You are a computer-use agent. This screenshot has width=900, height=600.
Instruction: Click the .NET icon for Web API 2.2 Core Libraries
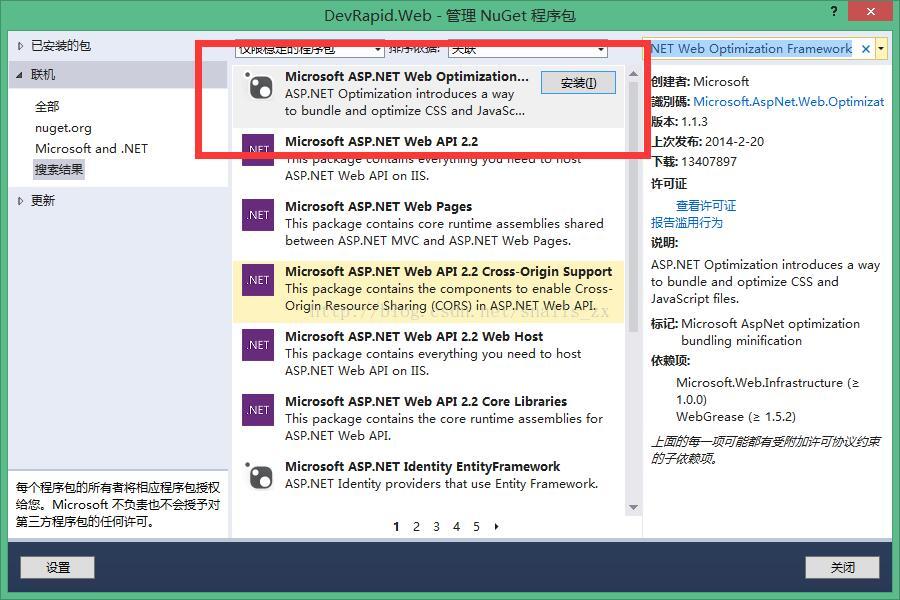coord(258,409)
